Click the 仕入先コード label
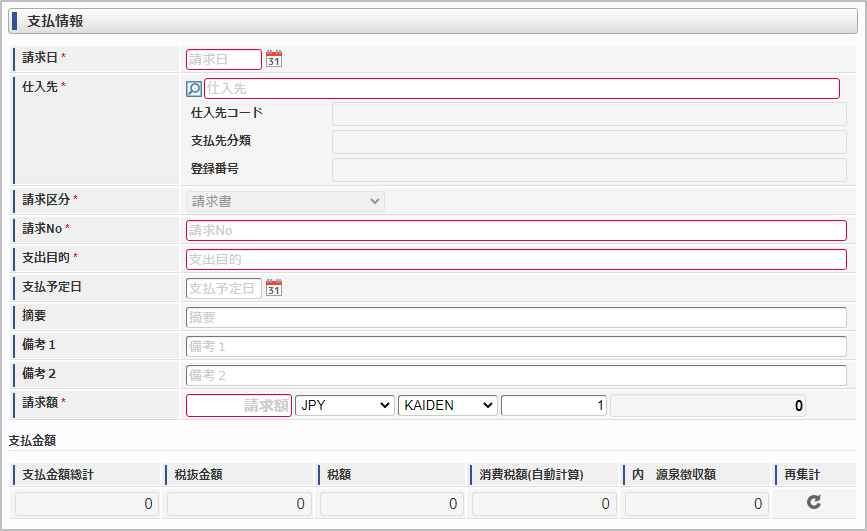Screen dimensions: 867x531 (227, 113)
